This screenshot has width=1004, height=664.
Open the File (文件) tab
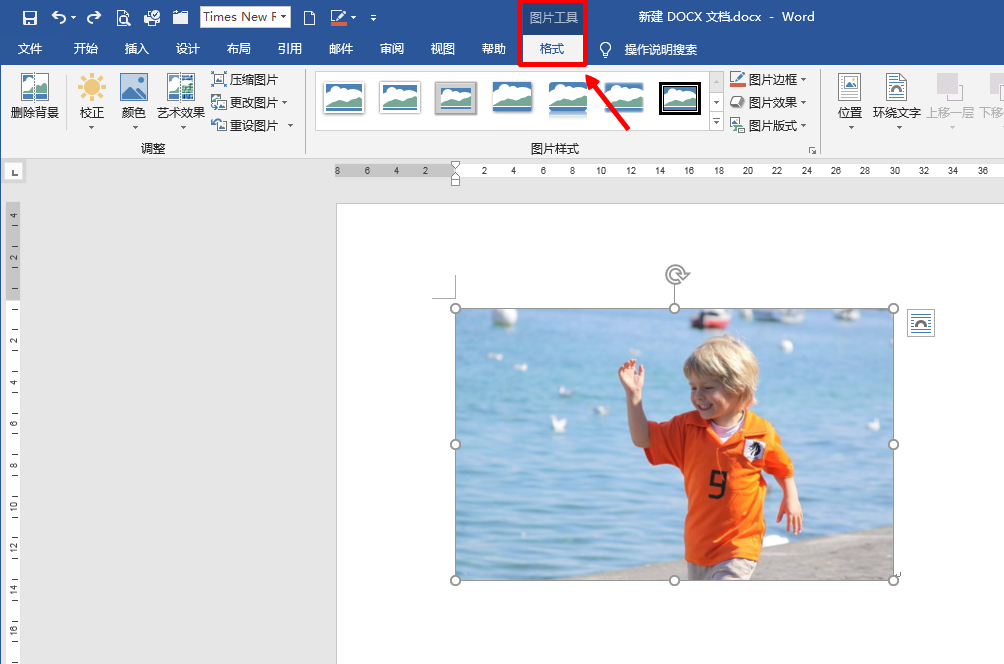[30, 49]
